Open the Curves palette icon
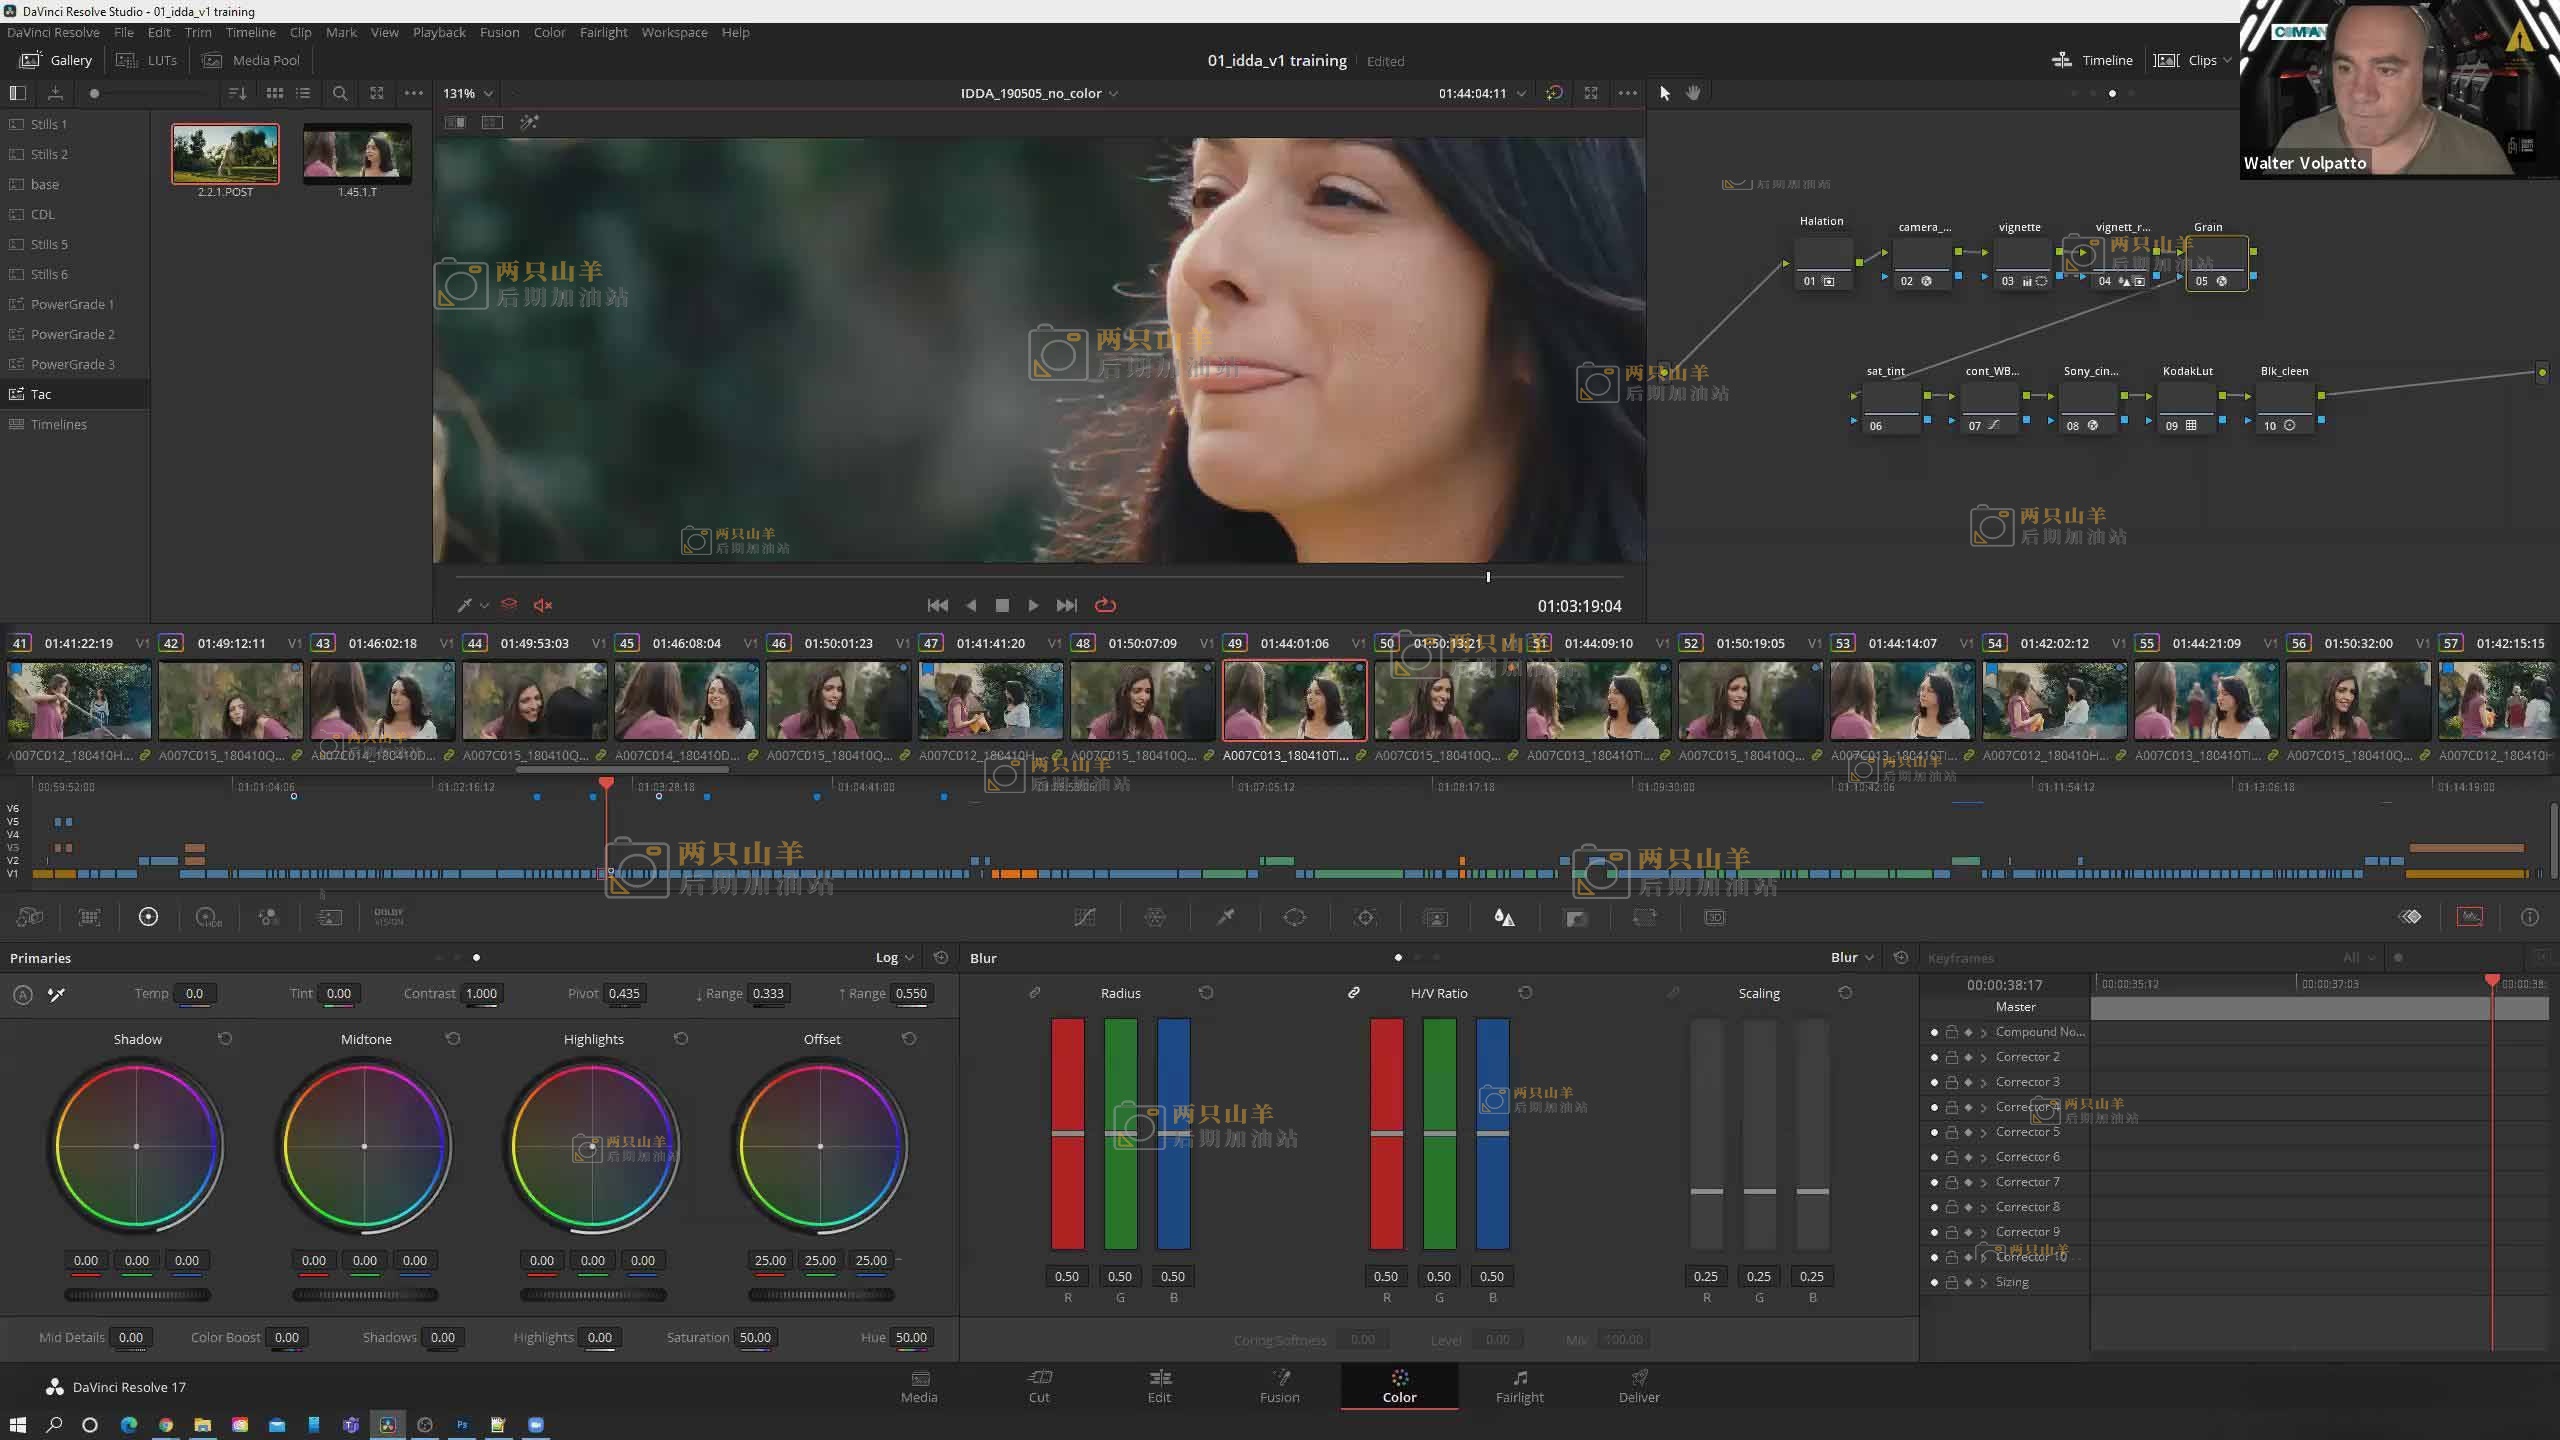The width and height of the screenshot is (2560, 1440). pyautogui.click(x=1085, y=917)
